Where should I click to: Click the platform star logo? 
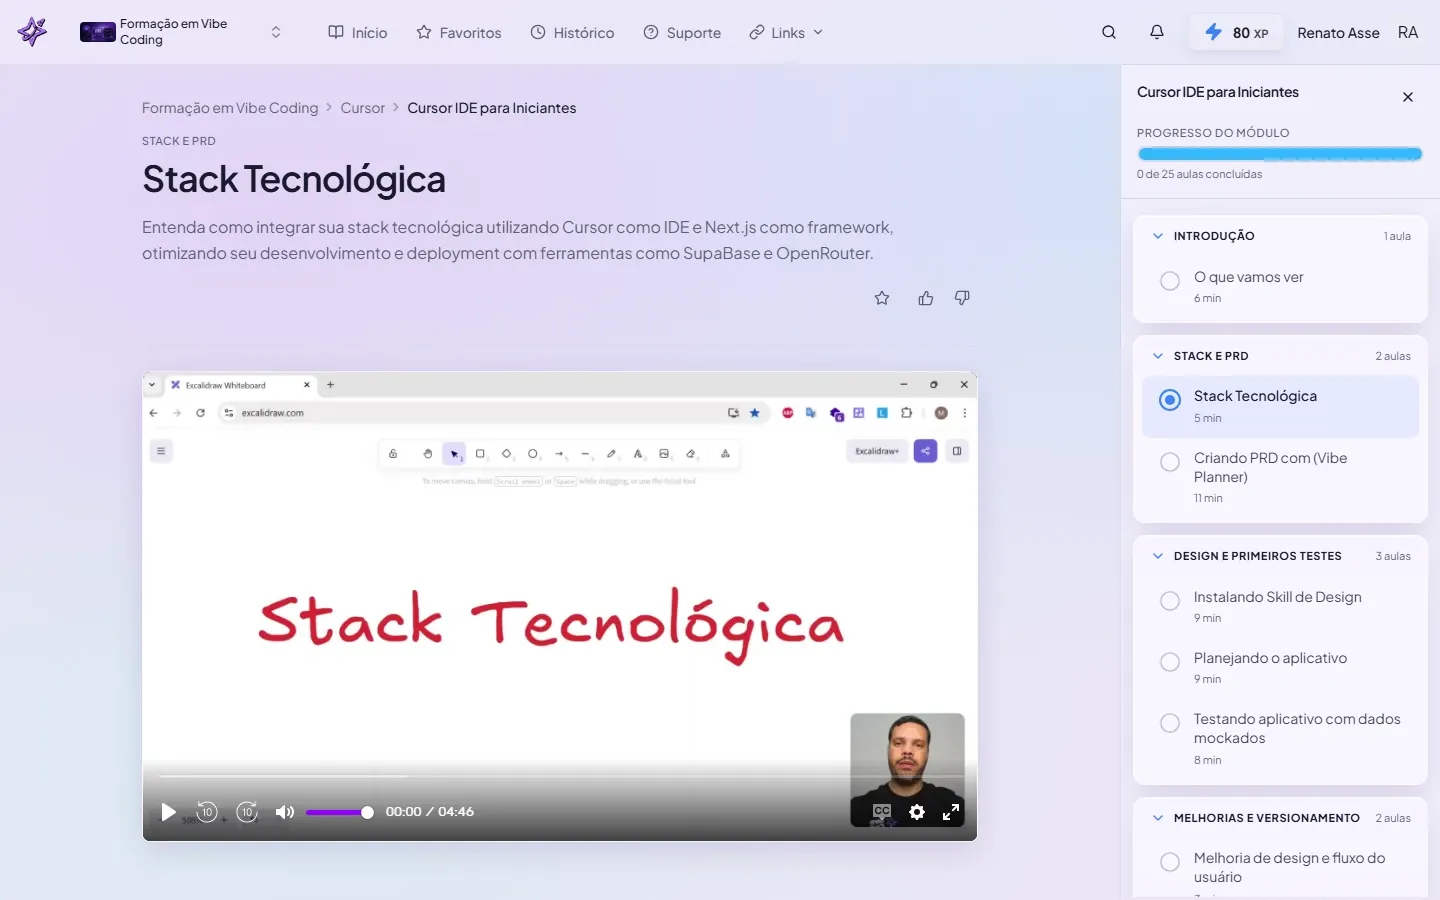[32, 32]
